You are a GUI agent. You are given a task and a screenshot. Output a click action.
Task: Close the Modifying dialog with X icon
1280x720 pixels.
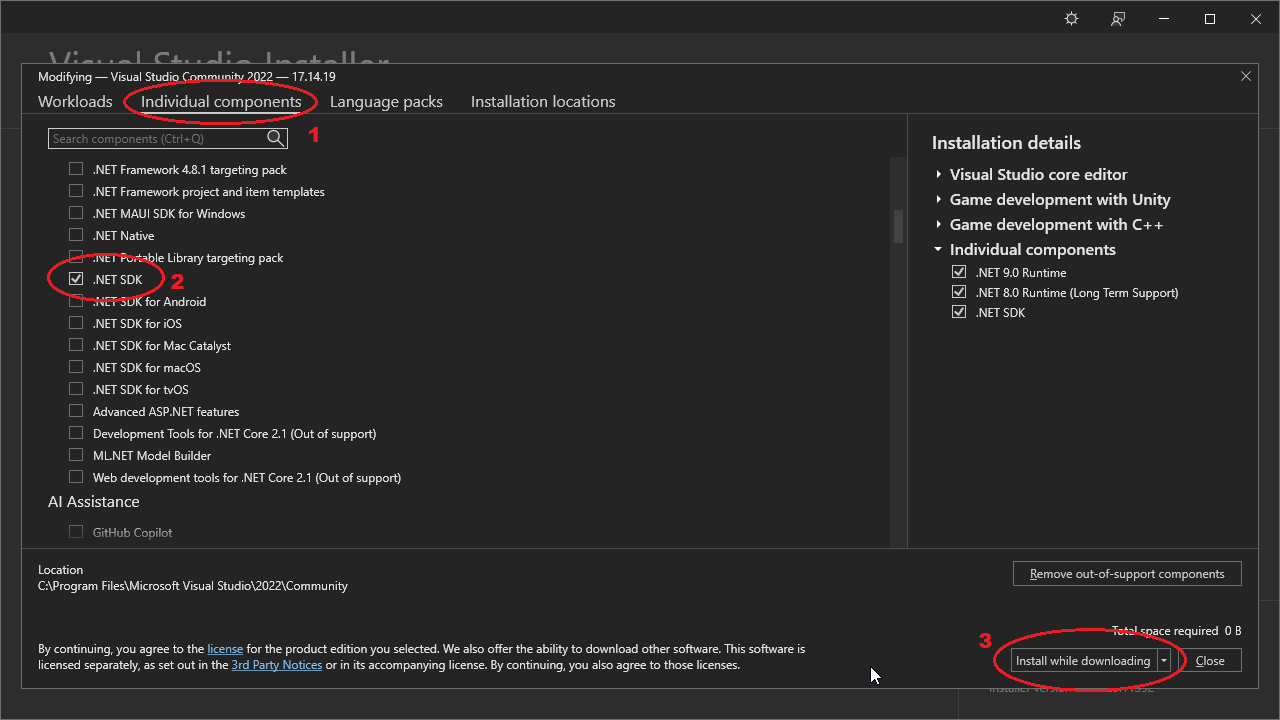tap(1245, 76)
